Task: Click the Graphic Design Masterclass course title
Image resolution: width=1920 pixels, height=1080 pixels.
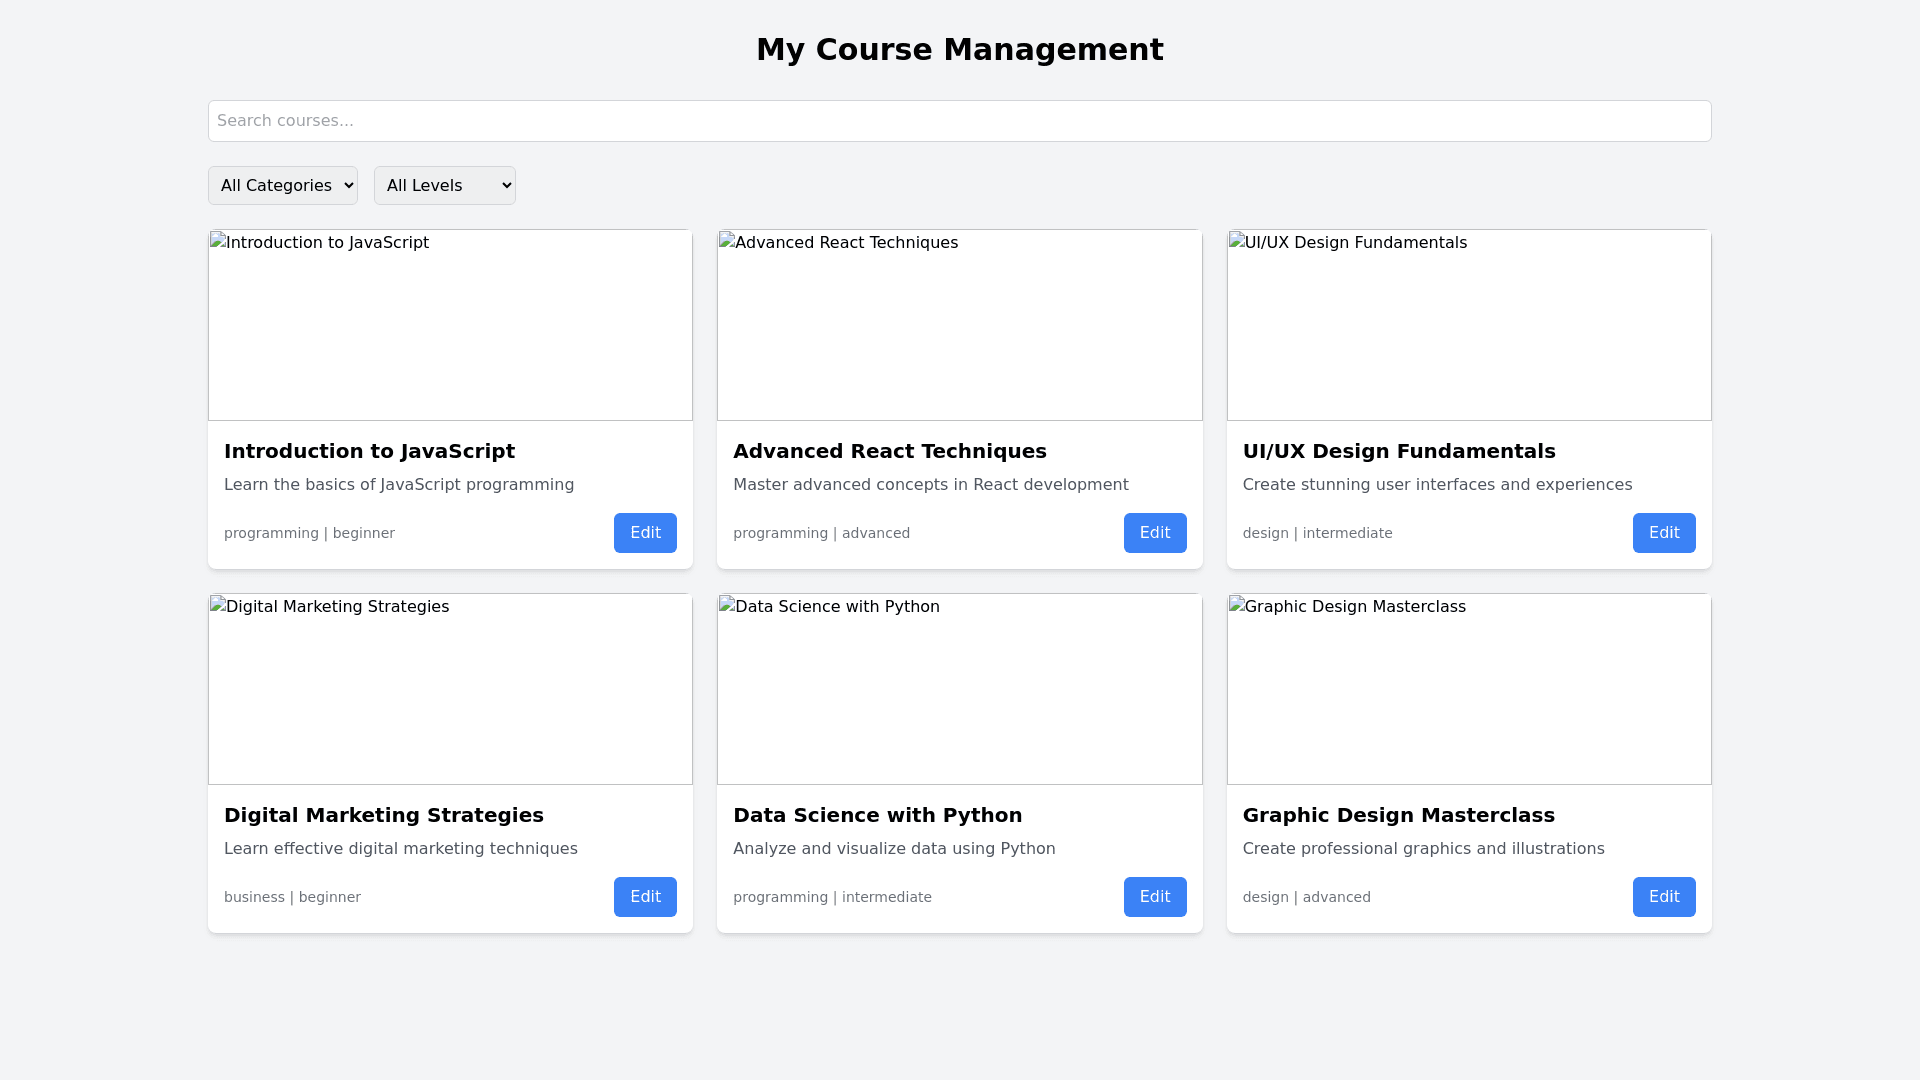Action: click(1398, 815)
